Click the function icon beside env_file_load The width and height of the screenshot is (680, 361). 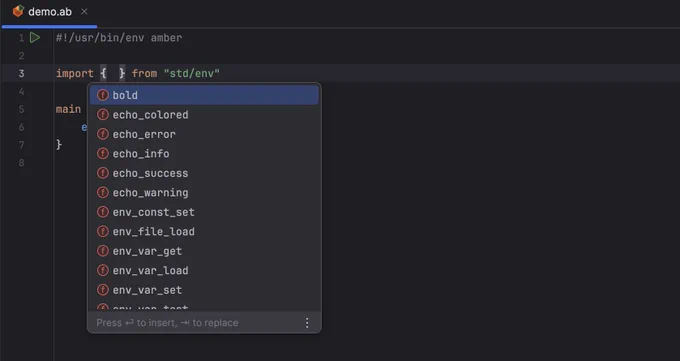pos(103,232)
